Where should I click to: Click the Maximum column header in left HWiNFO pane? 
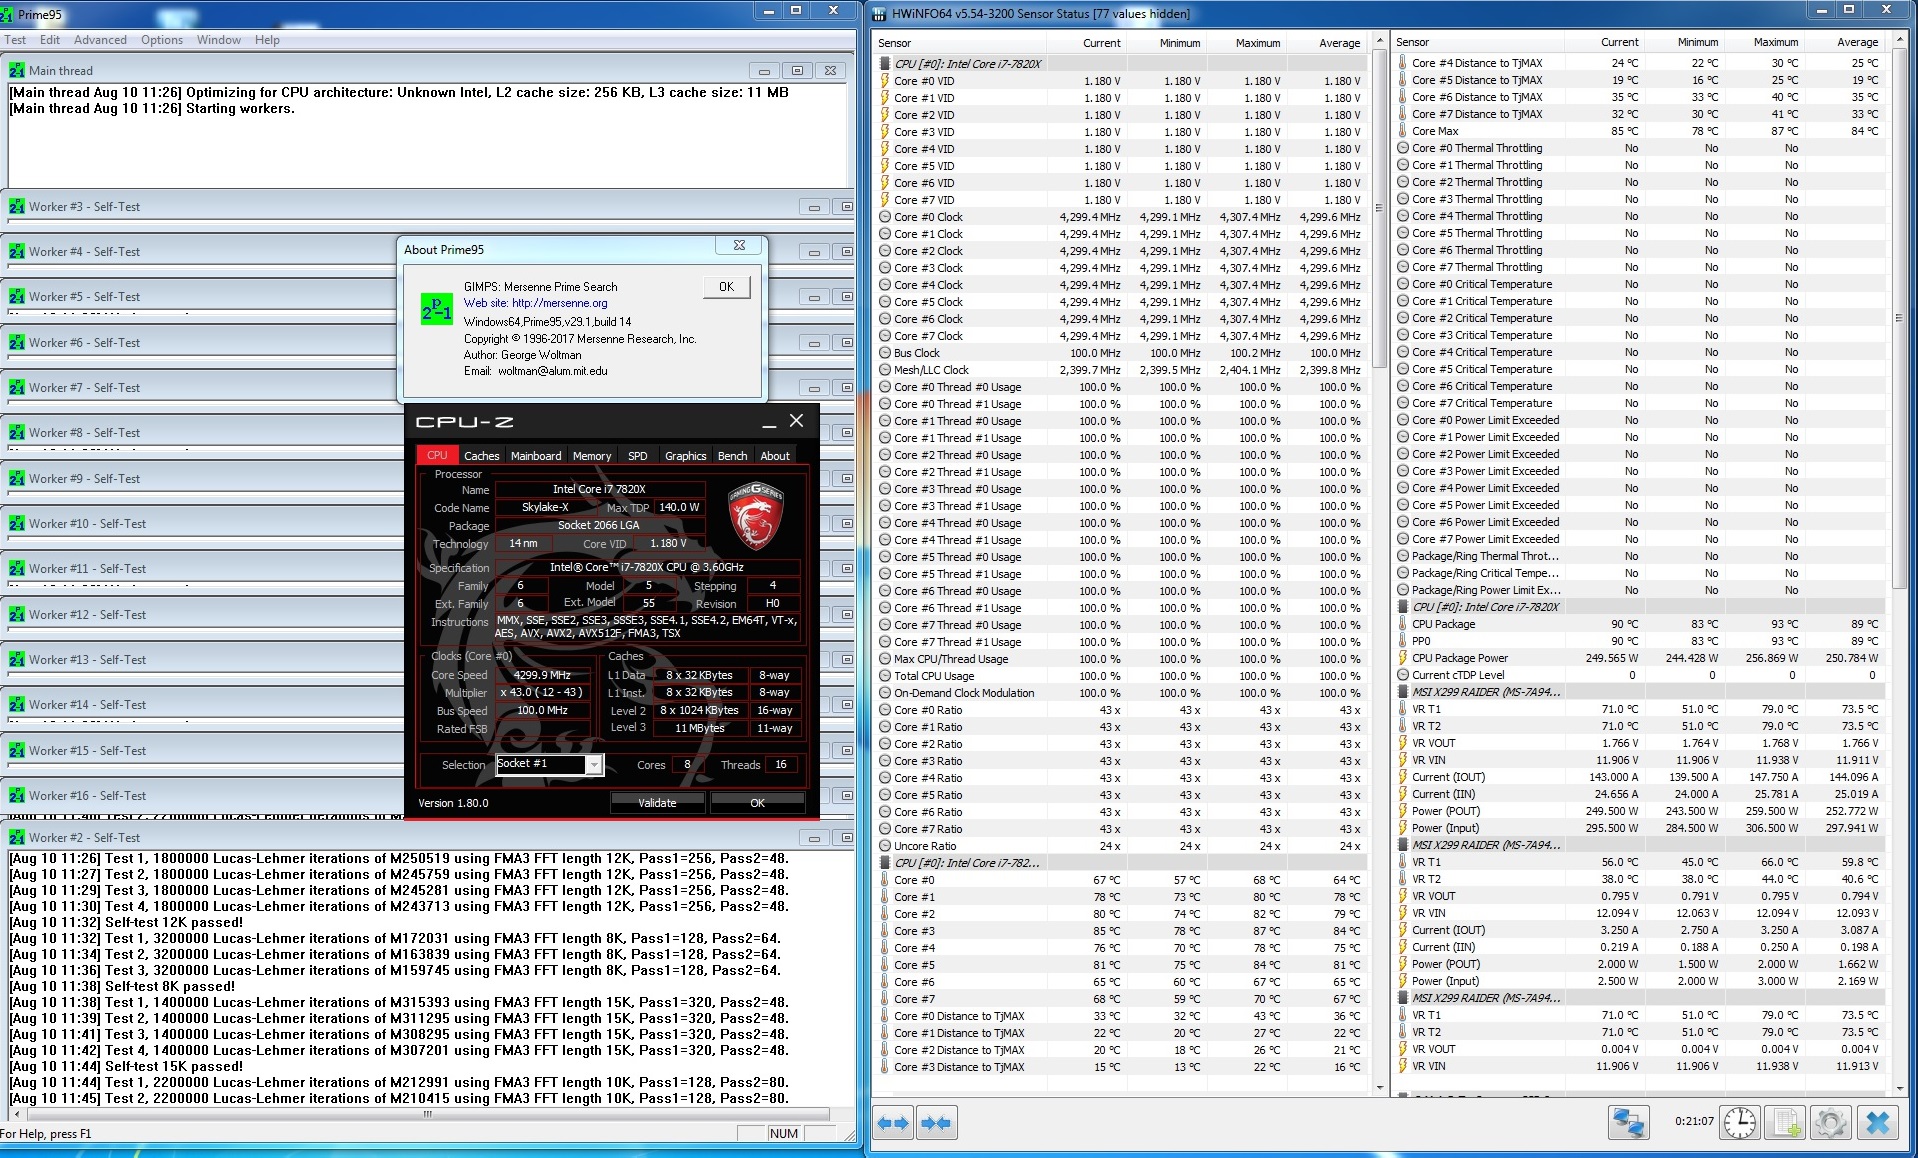1258,43
